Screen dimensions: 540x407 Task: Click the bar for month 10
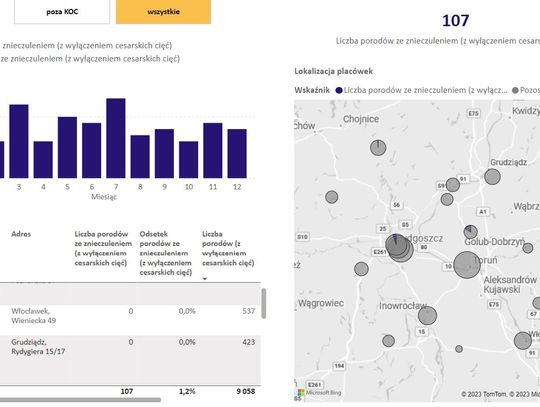[x=189, y=159]
